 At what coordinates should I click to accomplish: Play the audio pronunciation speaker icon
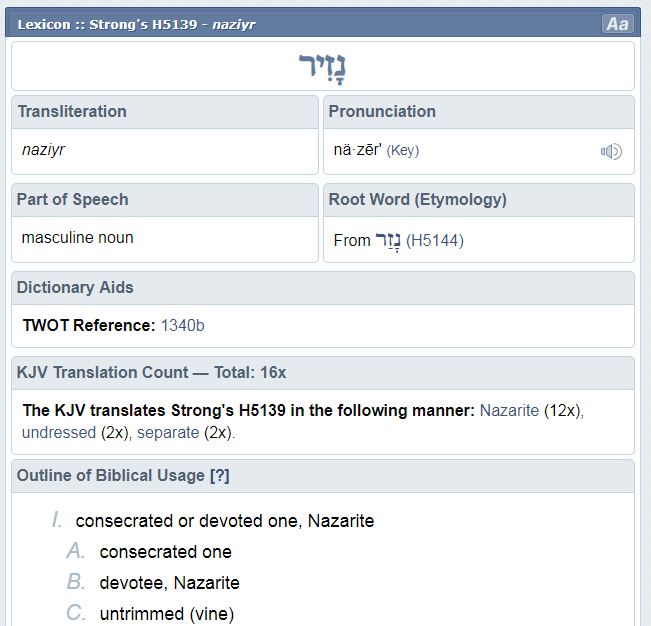611,151
